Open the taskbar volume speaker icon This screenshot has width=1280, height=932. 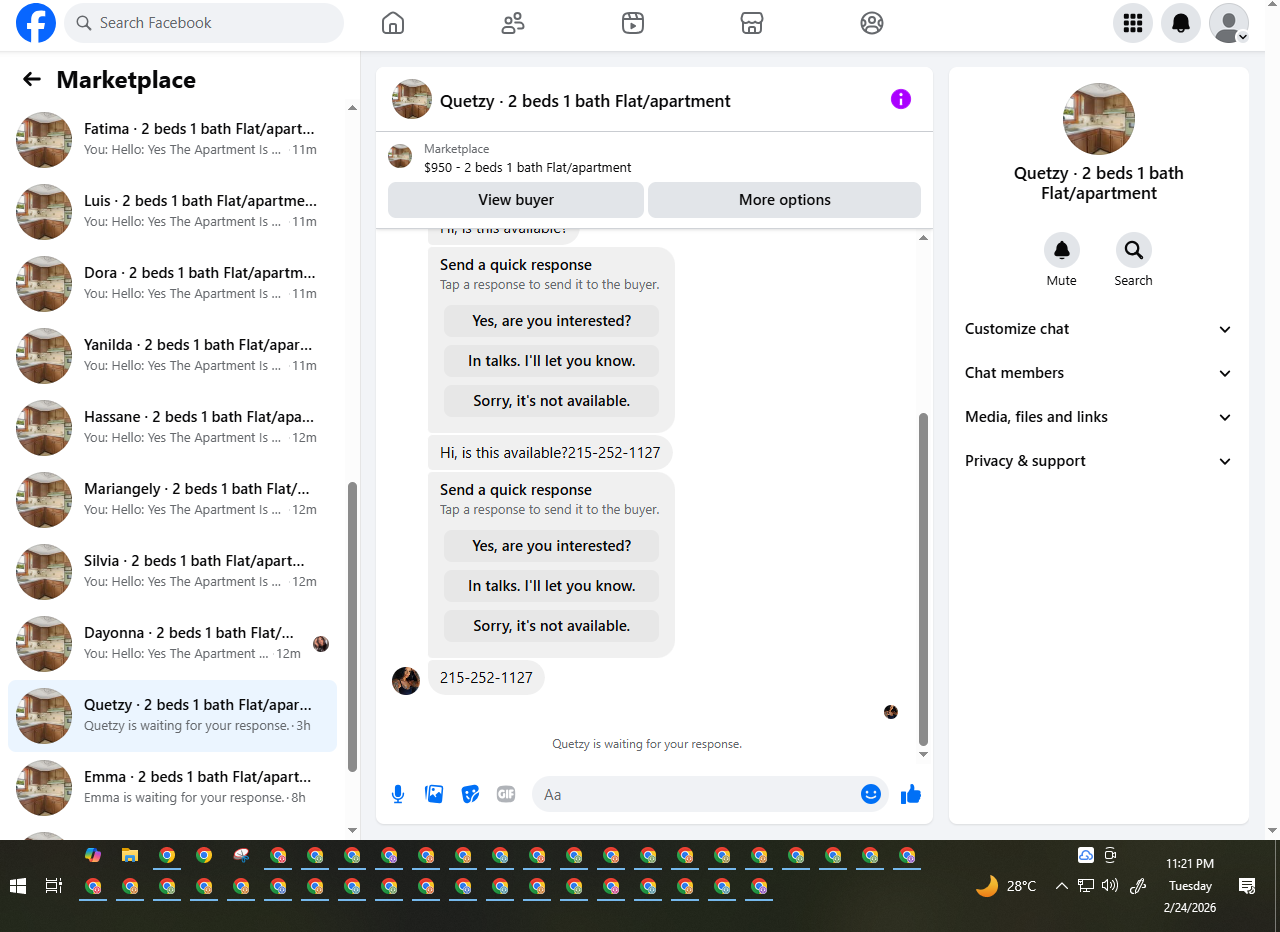[x=1109, y=886]
